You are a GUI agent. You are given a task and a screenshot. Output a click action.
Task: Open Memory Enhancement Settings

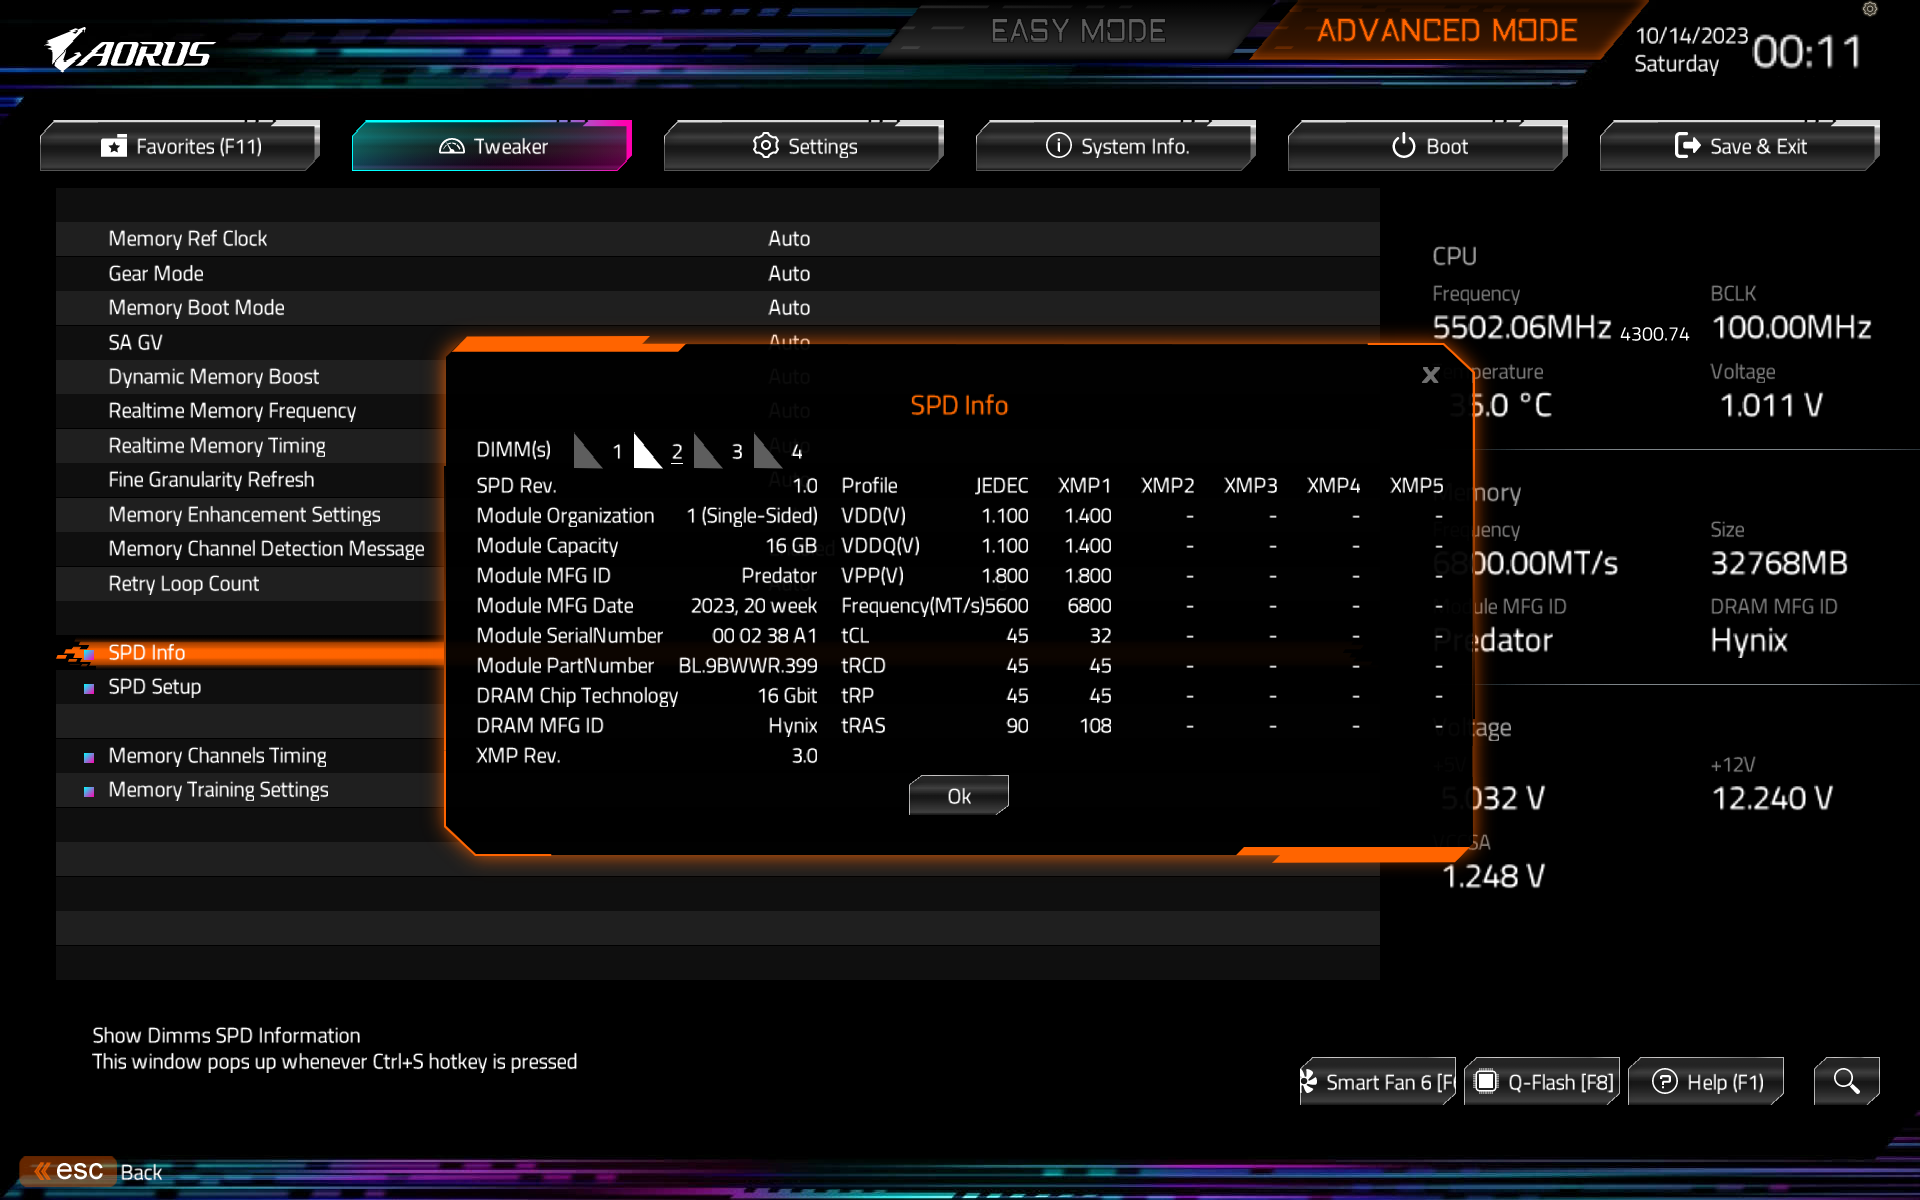point(244,515)
